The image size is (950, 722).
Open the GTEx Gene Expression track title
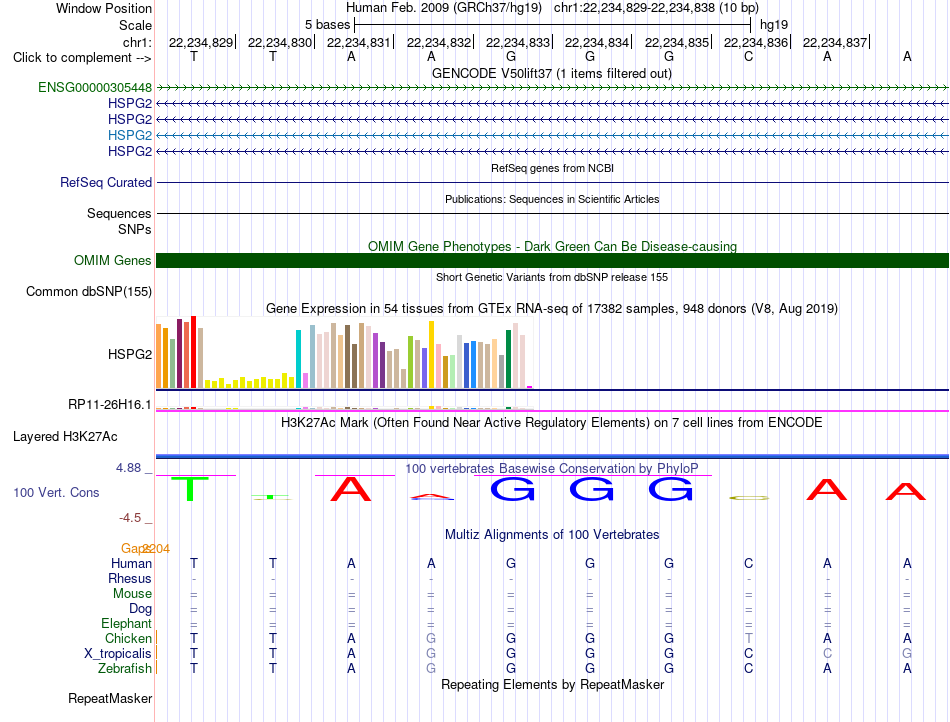coord(552,309)
